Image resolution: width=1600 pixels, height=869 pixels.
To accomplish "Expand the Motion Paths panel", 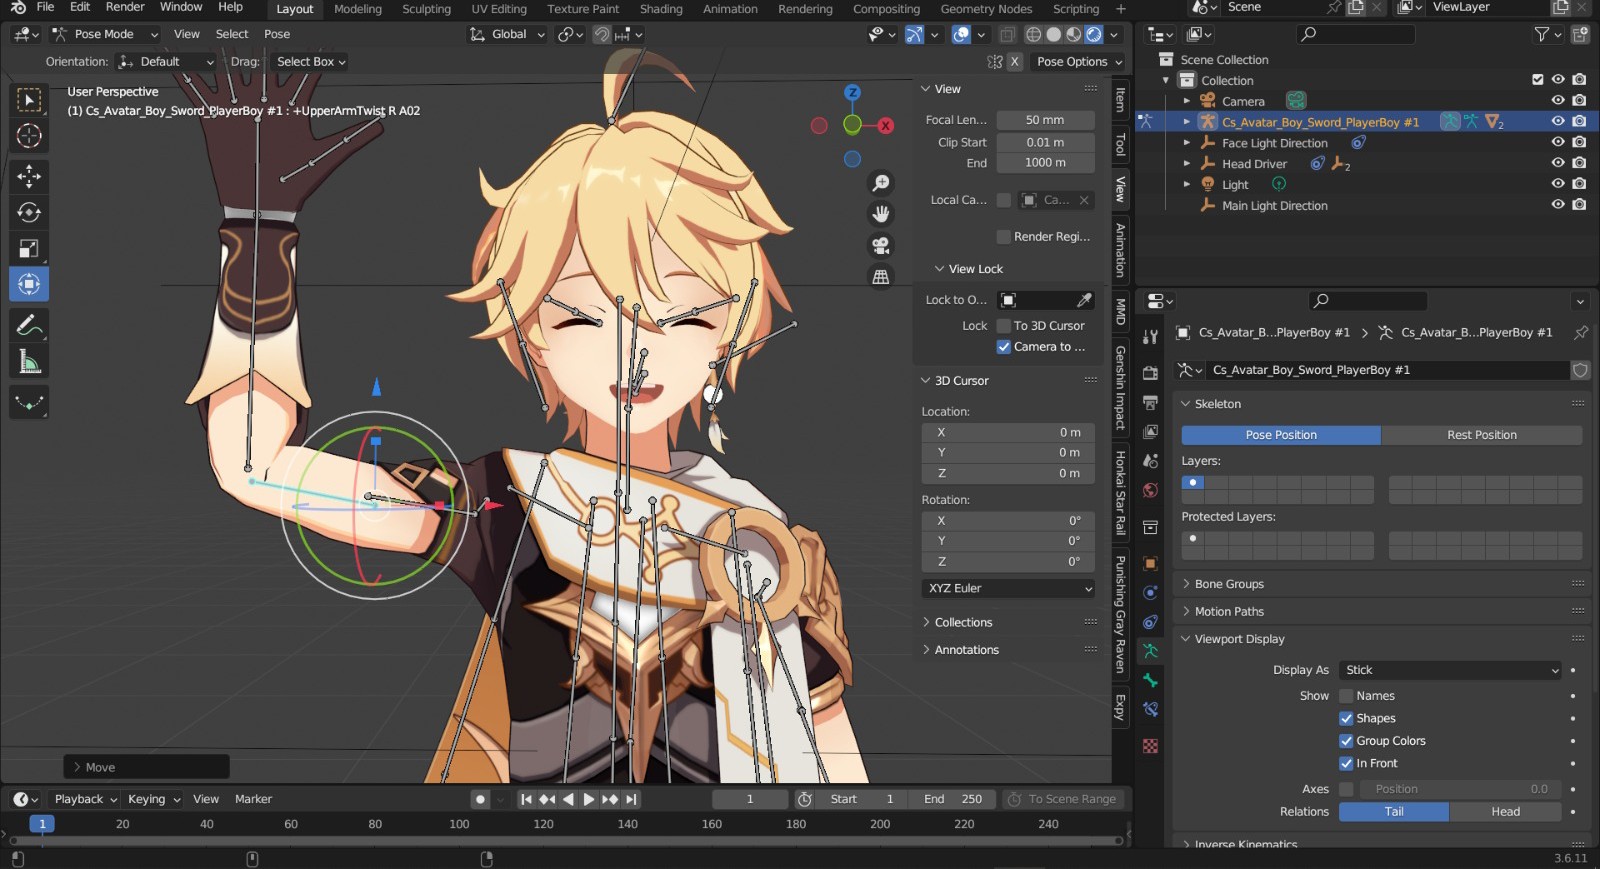I will (1228, 611).
